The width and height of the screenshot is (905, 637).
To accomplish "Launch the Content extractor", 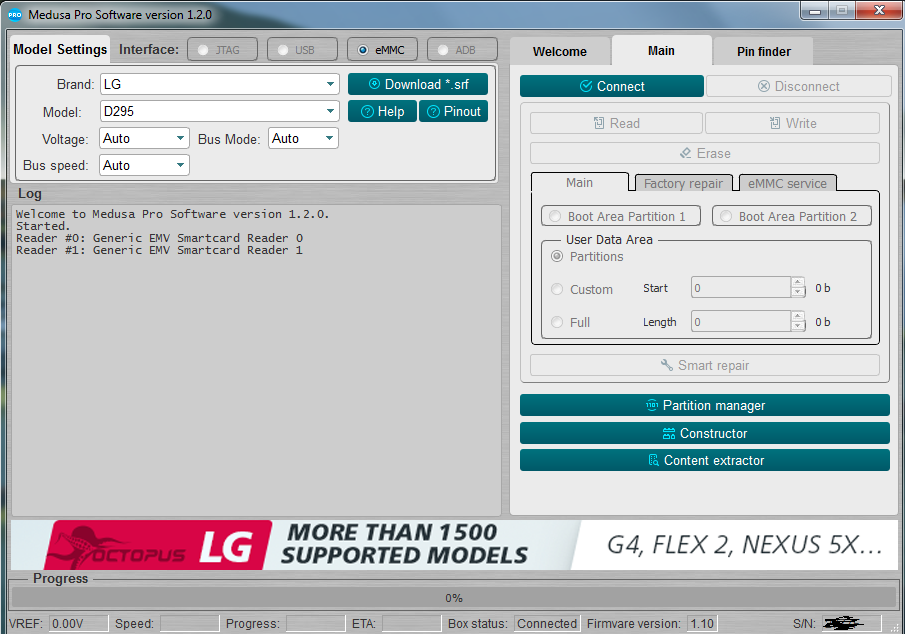I will [705, 460].
